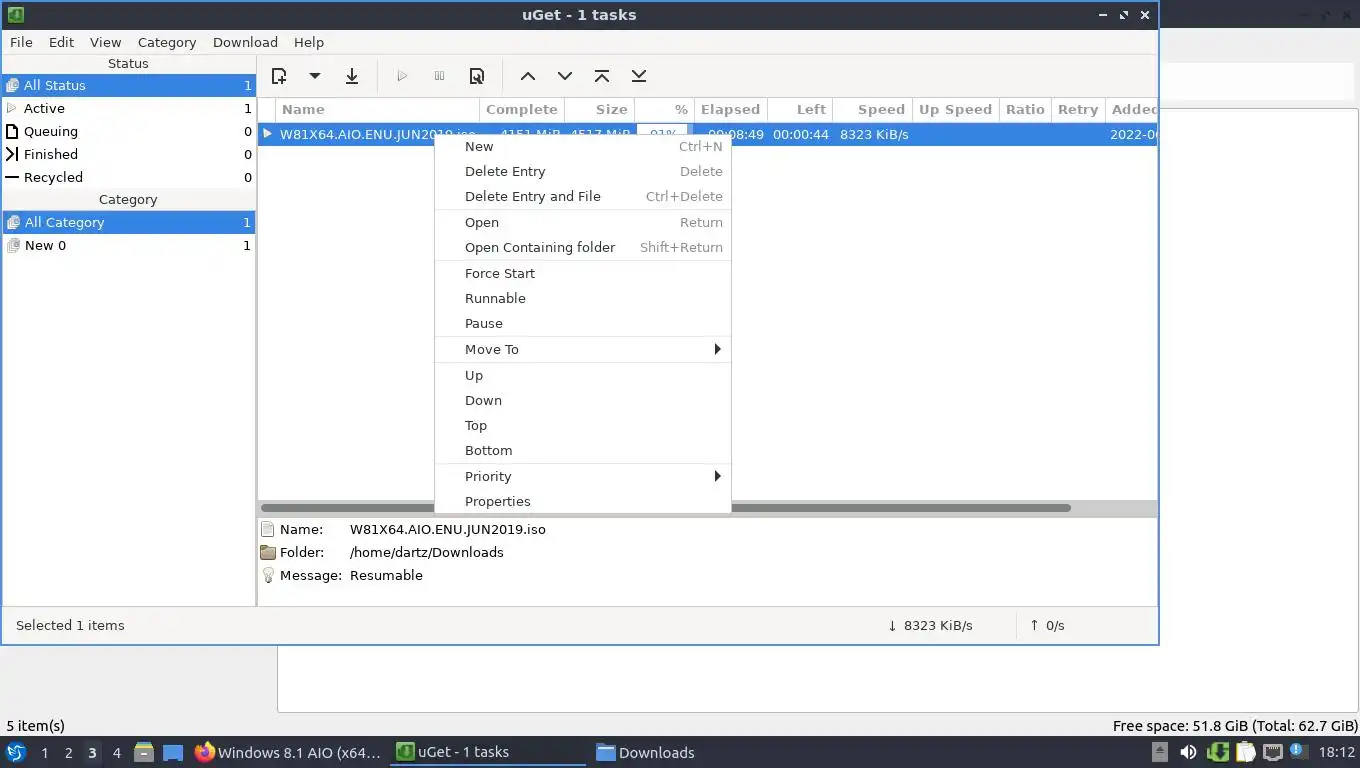Choose Runnable in the context menu
This screenshot has height=768, width=1360.
[583, 298]
